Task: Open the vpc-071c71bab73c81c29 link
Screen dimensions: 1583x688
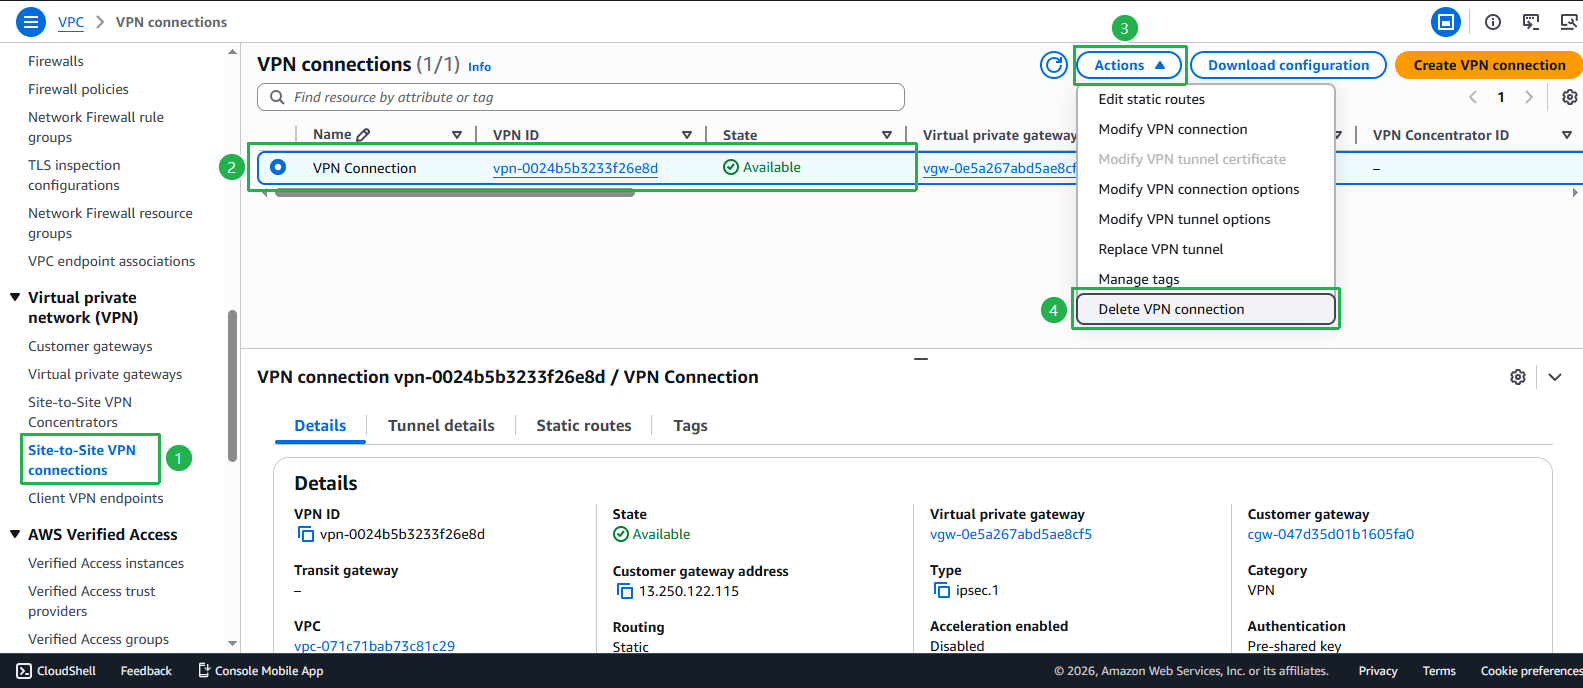Action: (x=374, y=646)
